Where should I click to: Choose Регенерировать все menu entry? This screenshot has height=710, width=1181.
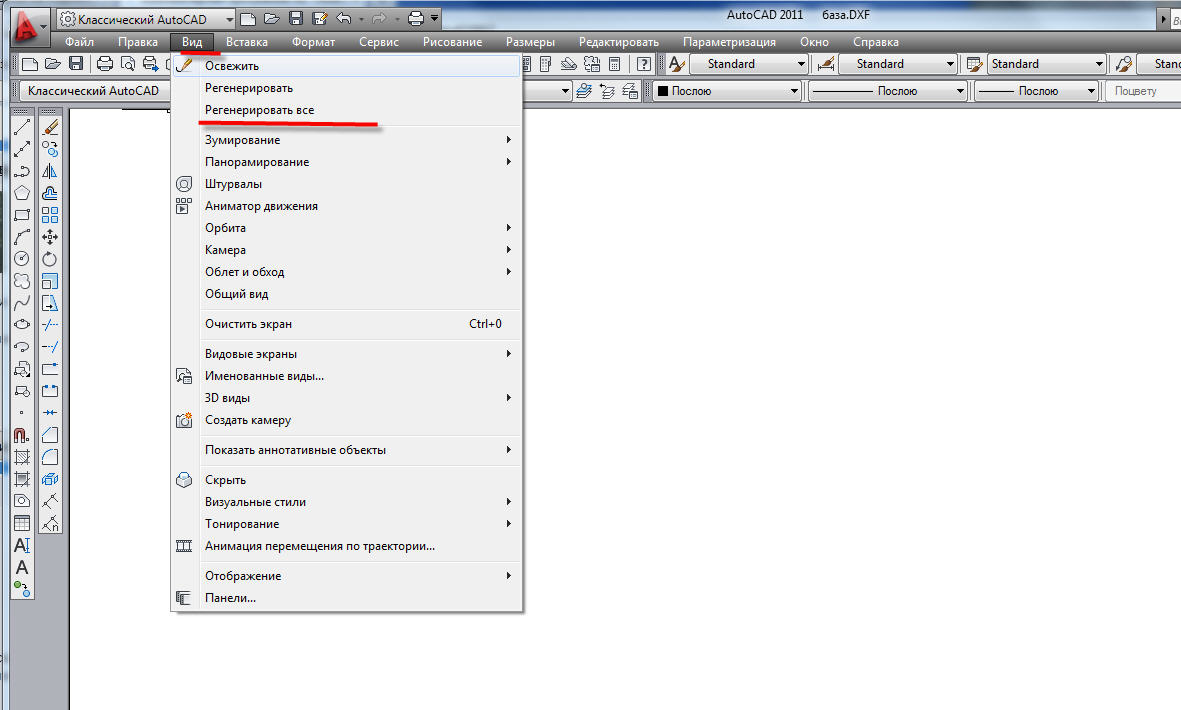pyautogui.click(x=346, y=110)
